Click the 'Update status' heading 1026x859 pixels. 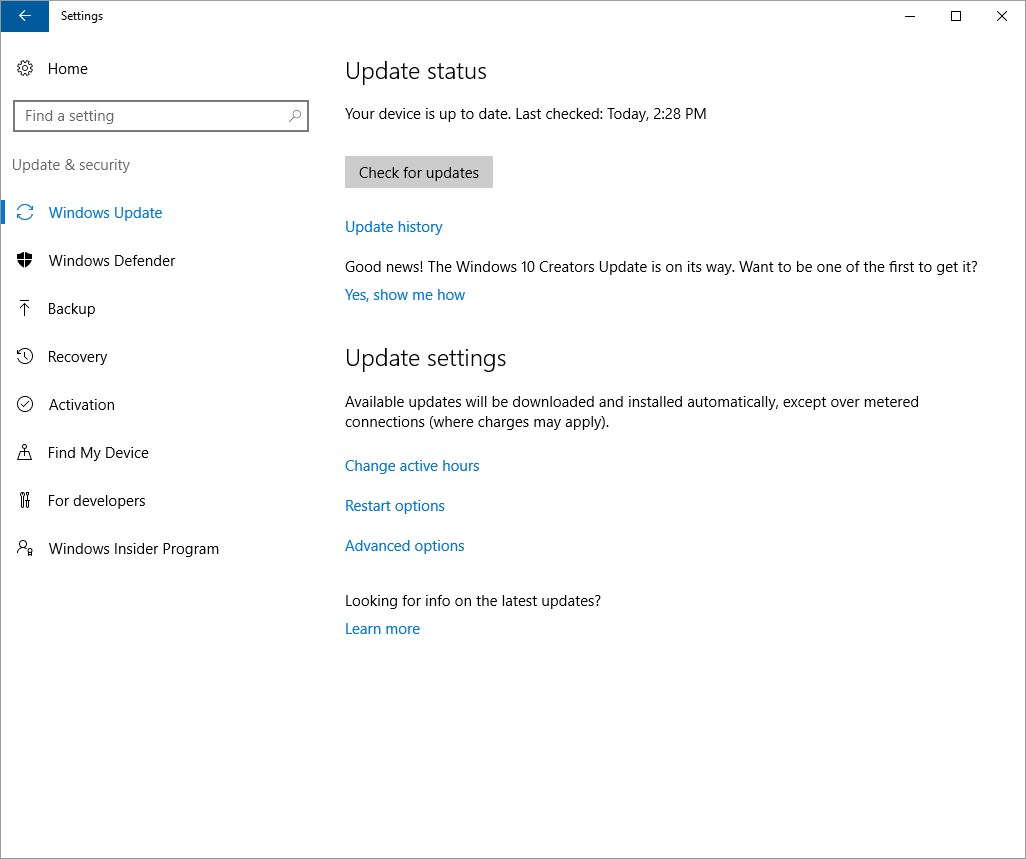(x=416, y=71)
